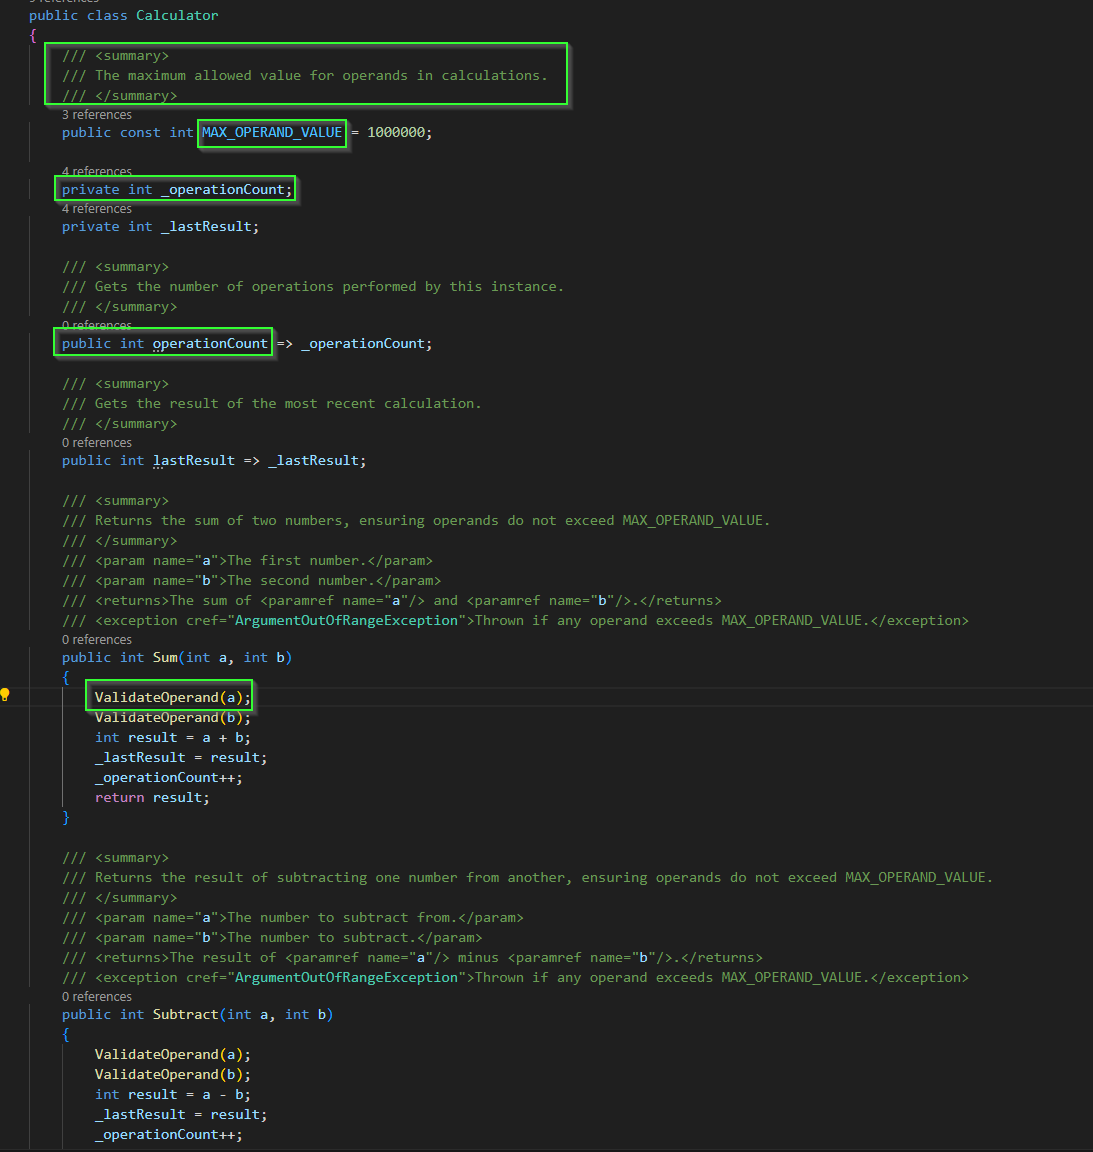The image size is (1093, 1152).
Task: Click the summary comment about maximum operand value
Action: click(303, 75)
